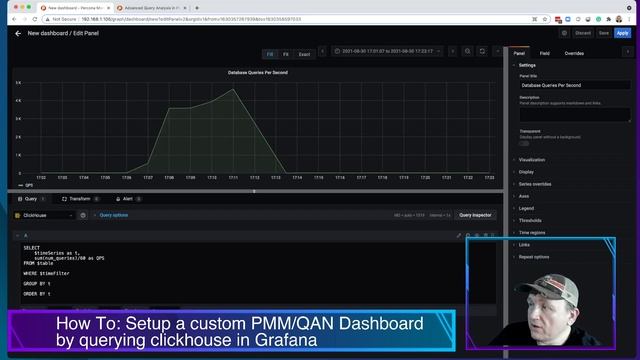Click the Save button
The height and width of the screenshot is (360, 640).
(604, 33)
